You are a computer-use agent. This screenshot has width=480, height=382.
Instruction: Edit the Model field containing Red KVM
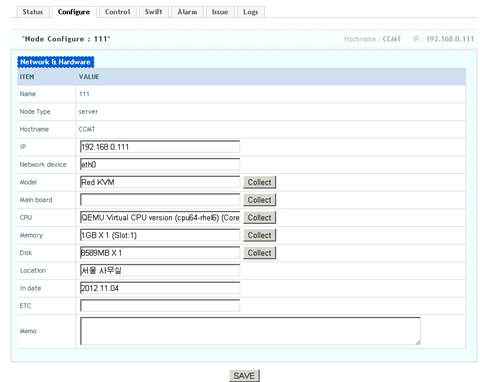pos(160,182)
